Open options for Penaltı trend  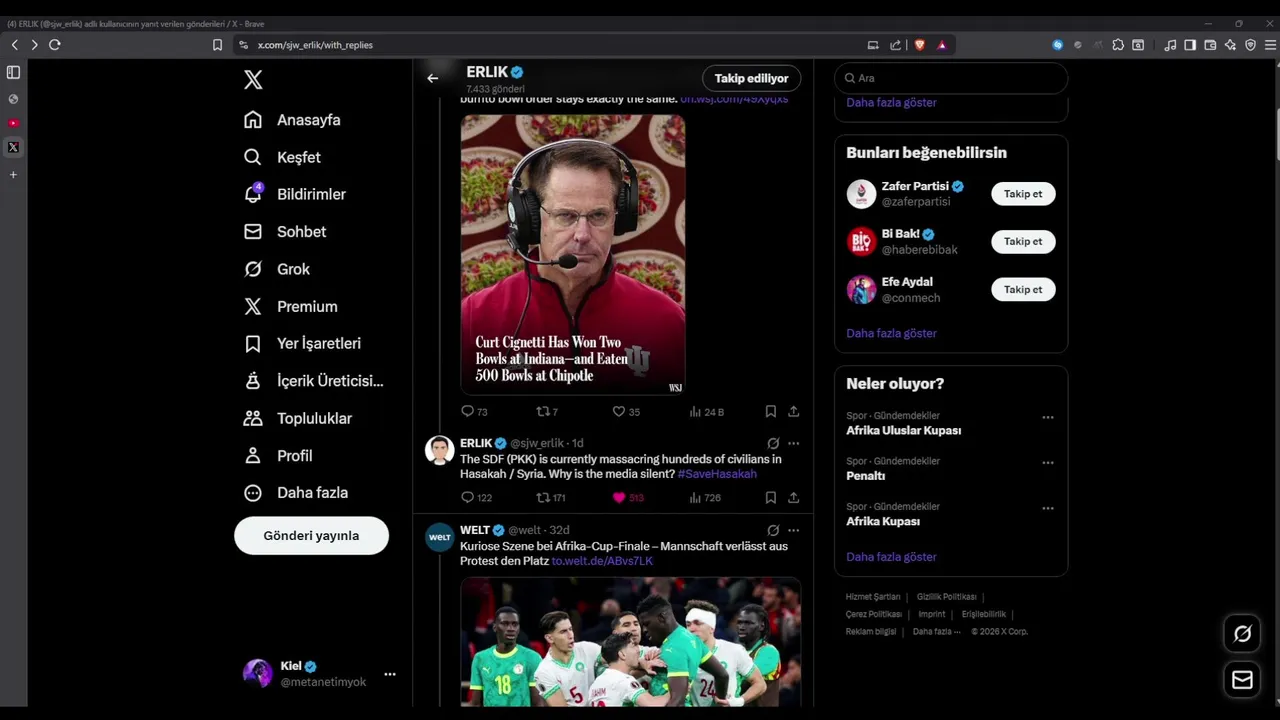pyautogui.click(x=1048, y=463)
